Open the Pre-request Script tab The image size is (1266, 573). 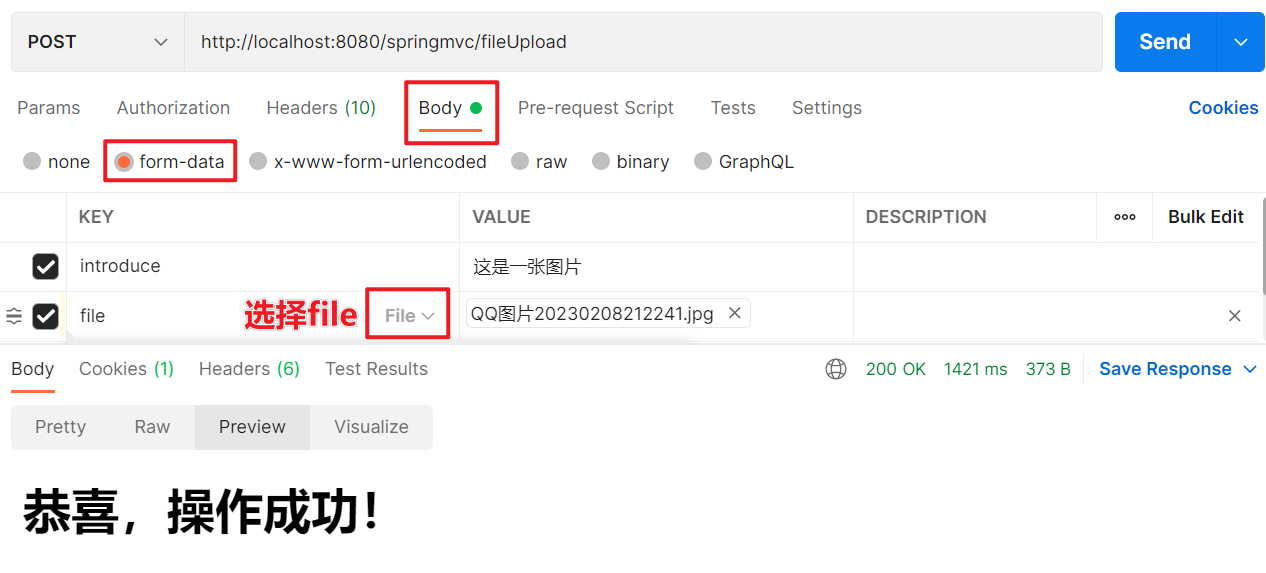tap(596, 108)
